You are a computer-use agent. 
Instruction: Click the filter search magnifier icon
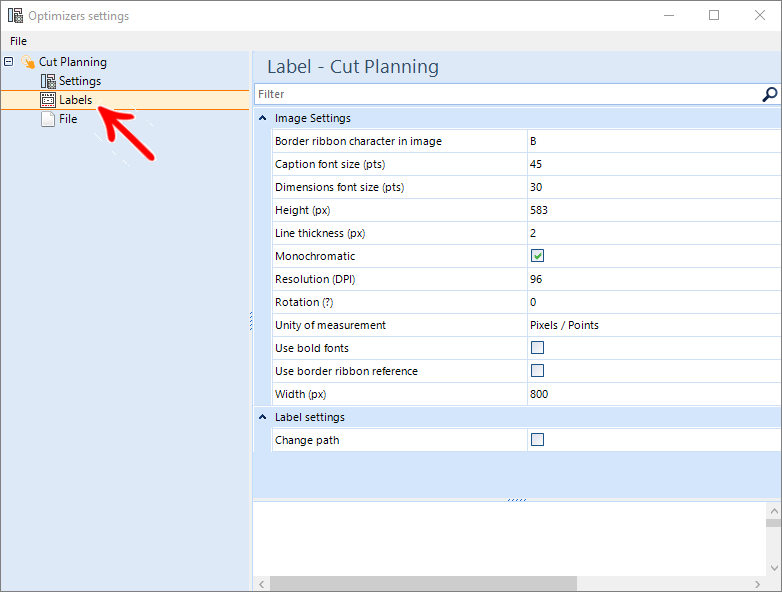click(770, 94)
